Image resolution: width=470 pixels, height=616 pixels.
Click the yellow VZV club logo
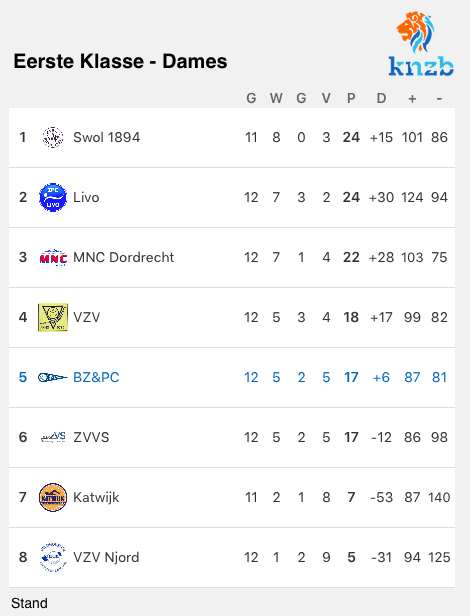[x=53, y=317]
